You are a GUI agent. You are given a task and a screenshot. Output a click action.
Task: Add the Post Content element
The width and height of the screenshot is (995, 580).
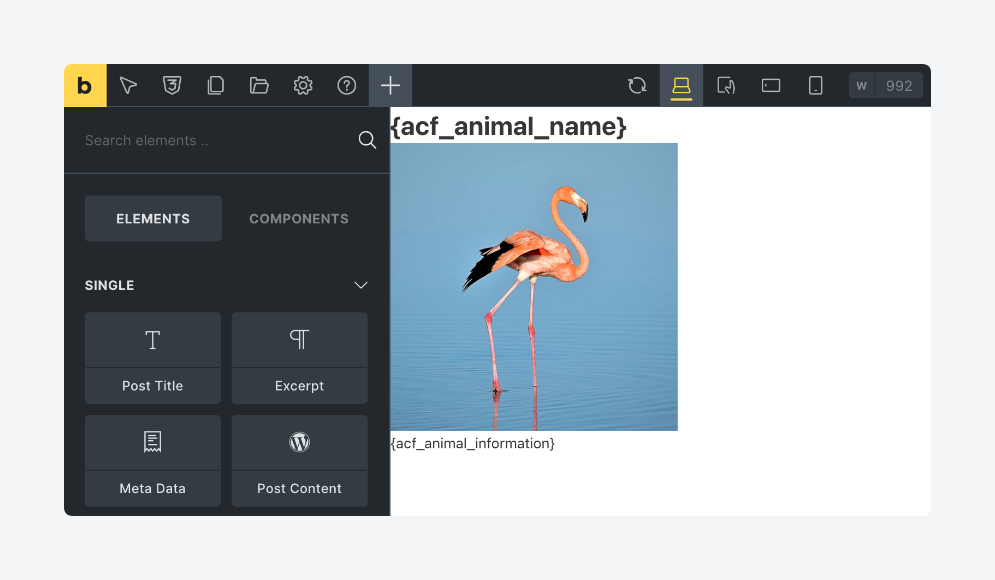[300, 461]
